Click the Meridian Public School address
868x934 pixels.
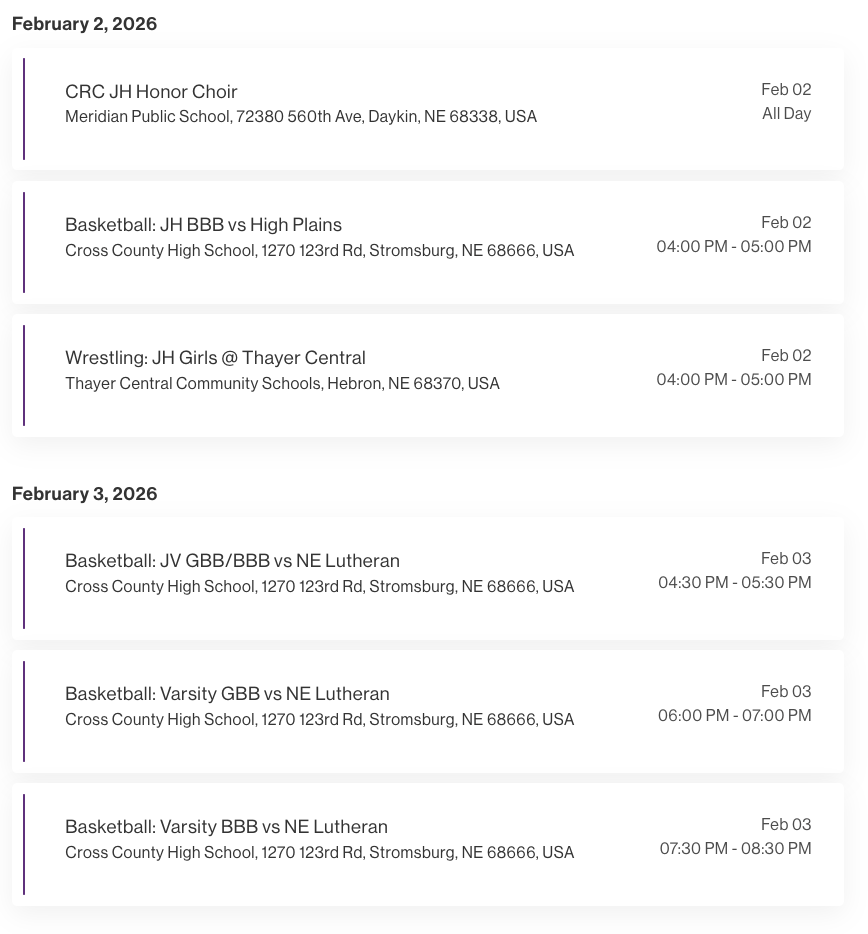[300, 117]
